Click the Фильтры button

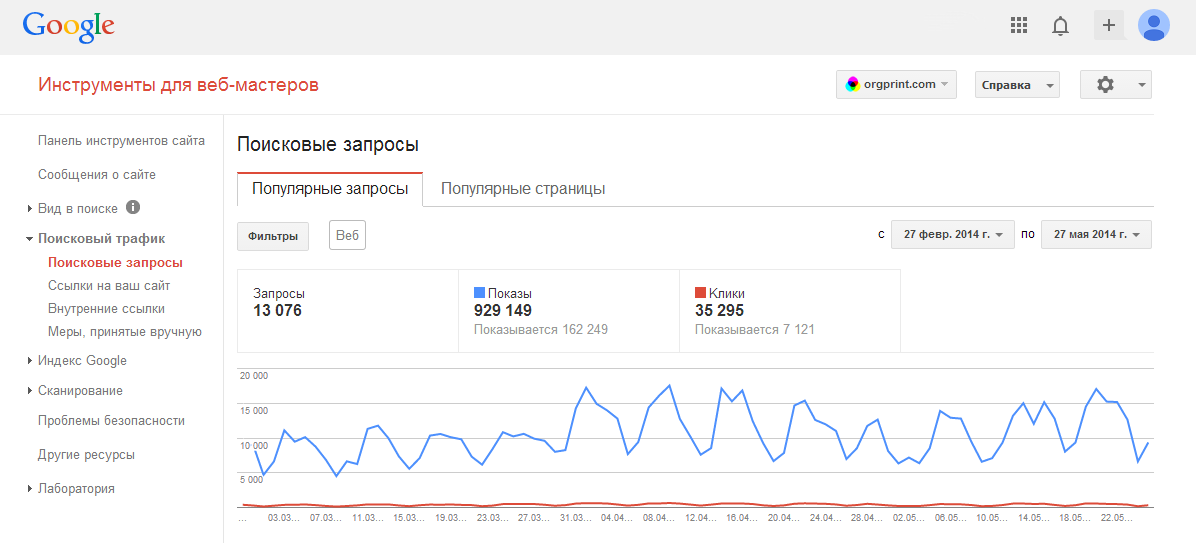point(273,236)
